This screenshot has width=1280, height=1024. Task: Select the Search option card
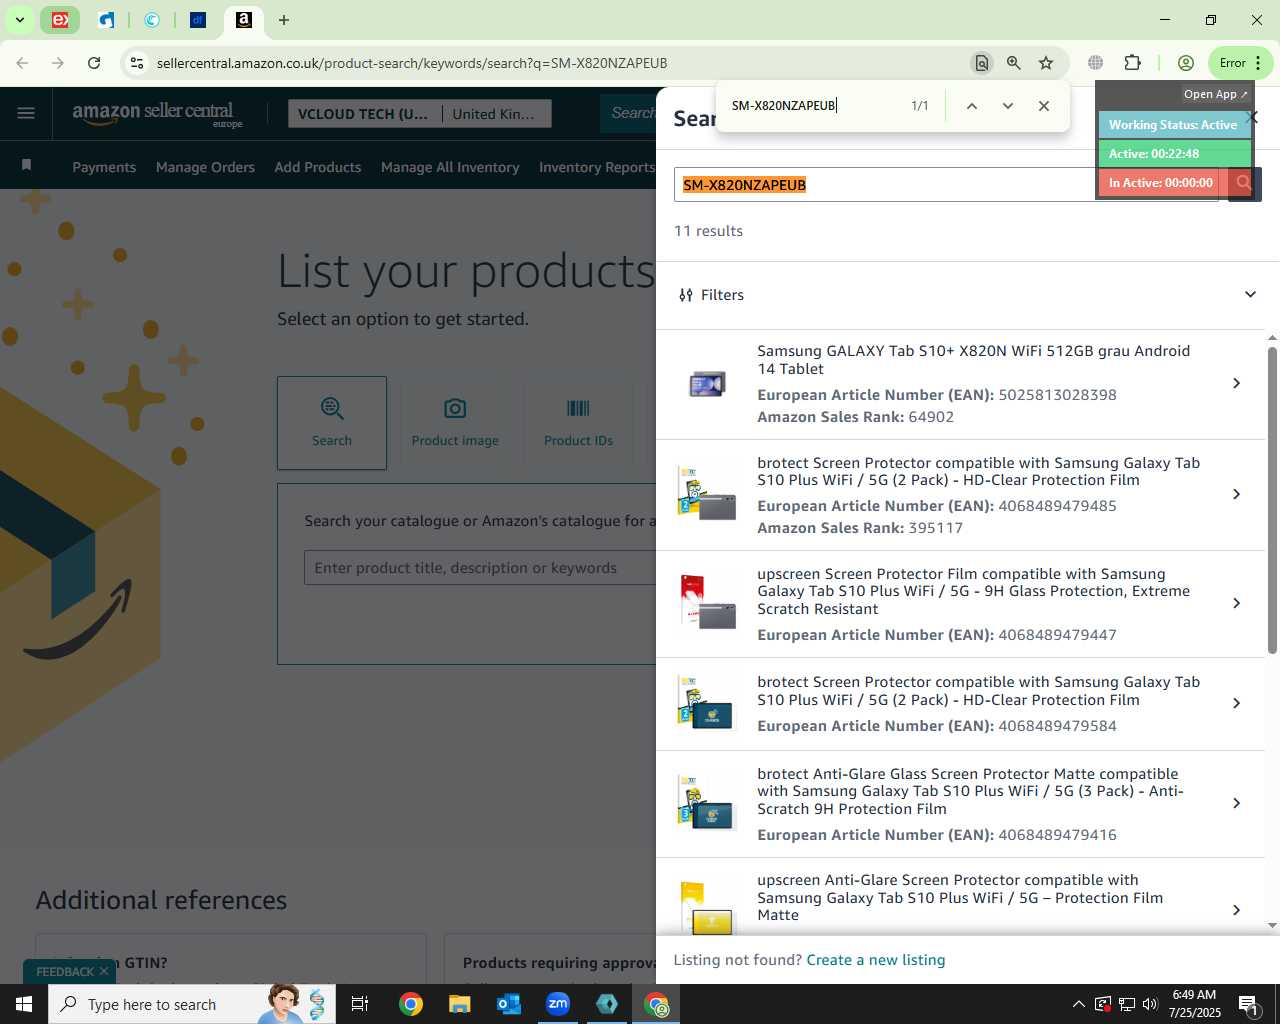click(x=332, y=423)
